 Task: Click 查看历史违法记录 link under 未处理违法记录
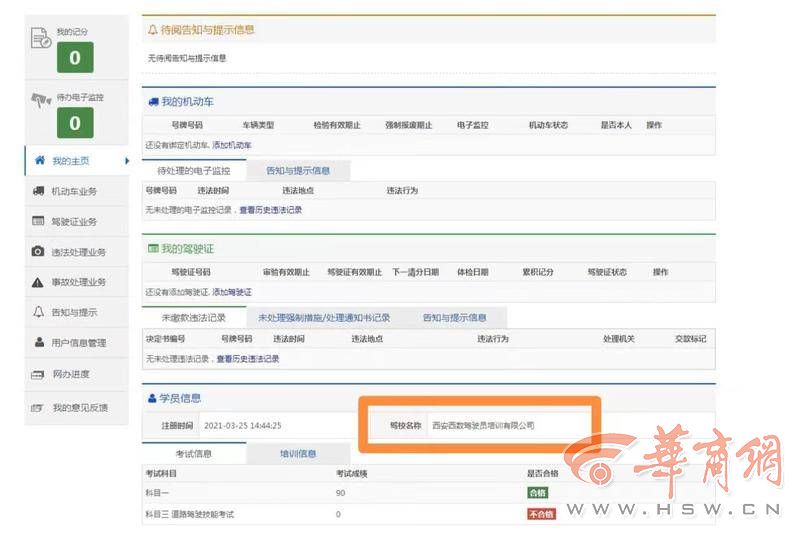248,359
